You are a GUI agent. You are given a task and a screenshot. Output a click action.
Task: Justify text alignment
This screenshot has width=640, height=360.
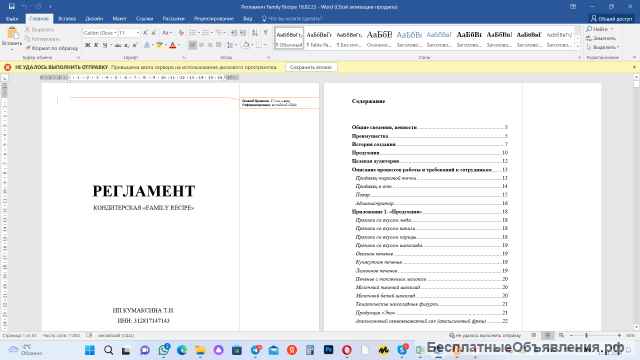tap(219, 45)
